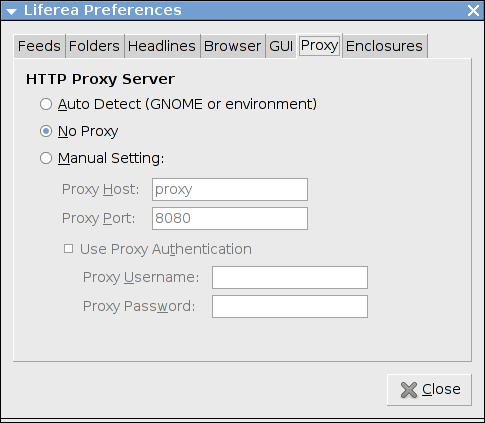The height and width of the screenshot is (423, 485).
Task: Close the Liferea Preferences window with X
Action: tap(473, 11)
